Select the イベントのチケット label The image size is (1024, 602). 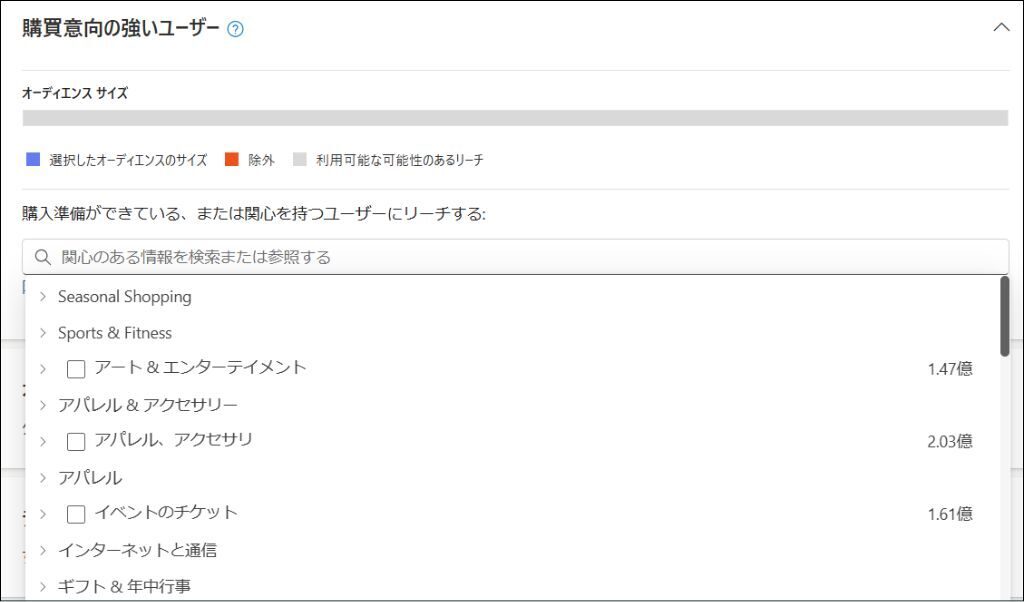coord(166,513)
